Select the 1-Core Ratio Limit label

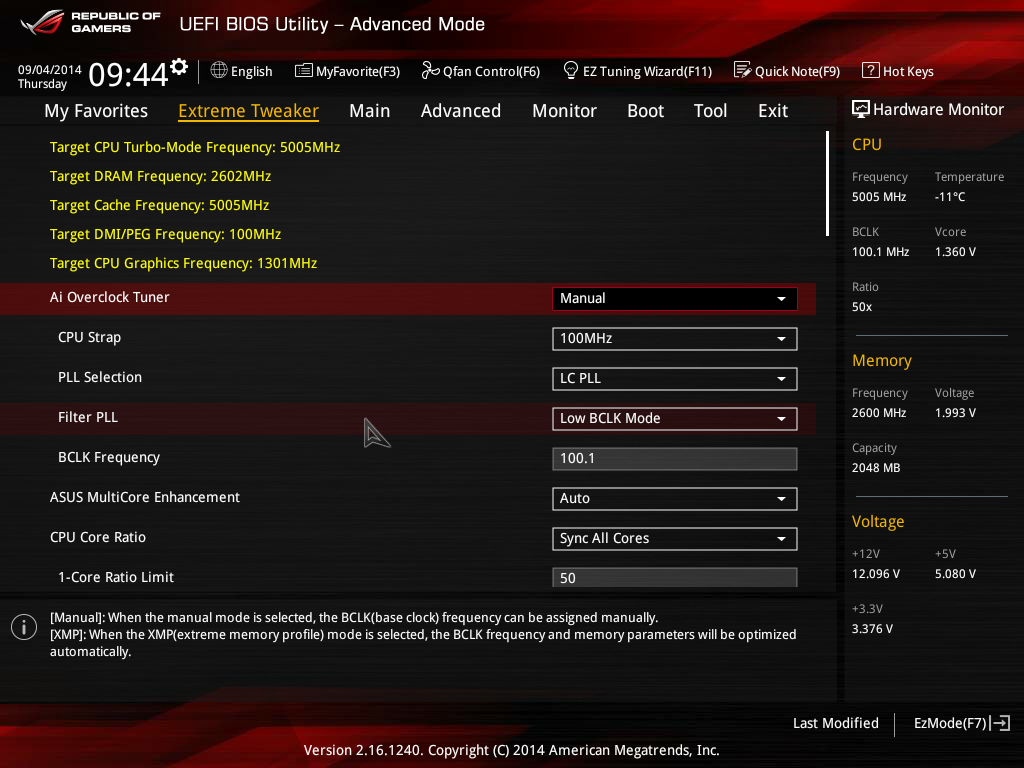tap(116, 577)
